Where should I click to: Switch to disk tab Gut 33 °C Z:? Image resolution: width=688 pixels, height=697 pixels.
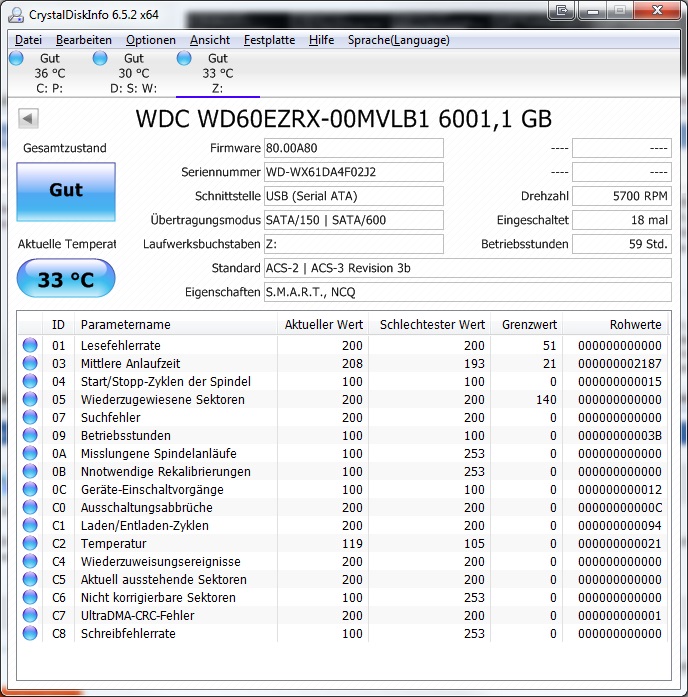pyautogui.click(x=218, y=73)
